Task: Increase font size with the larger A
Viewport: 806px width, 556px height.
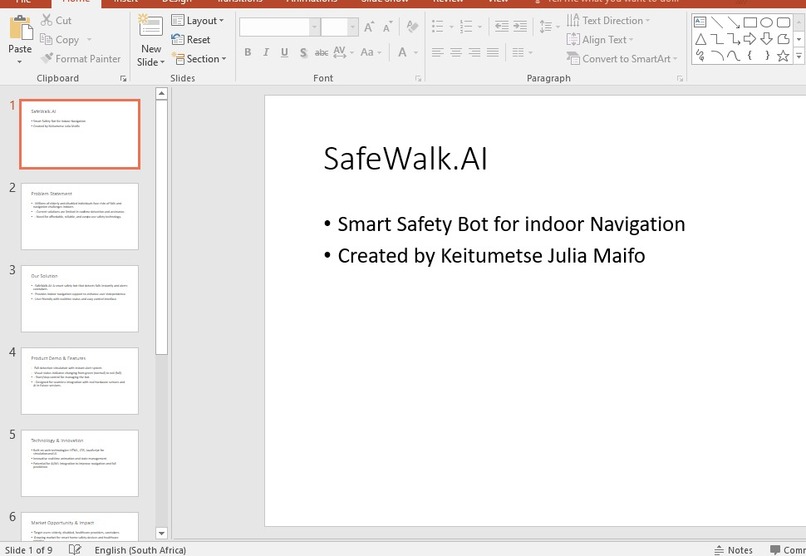Action: point(369,27)
